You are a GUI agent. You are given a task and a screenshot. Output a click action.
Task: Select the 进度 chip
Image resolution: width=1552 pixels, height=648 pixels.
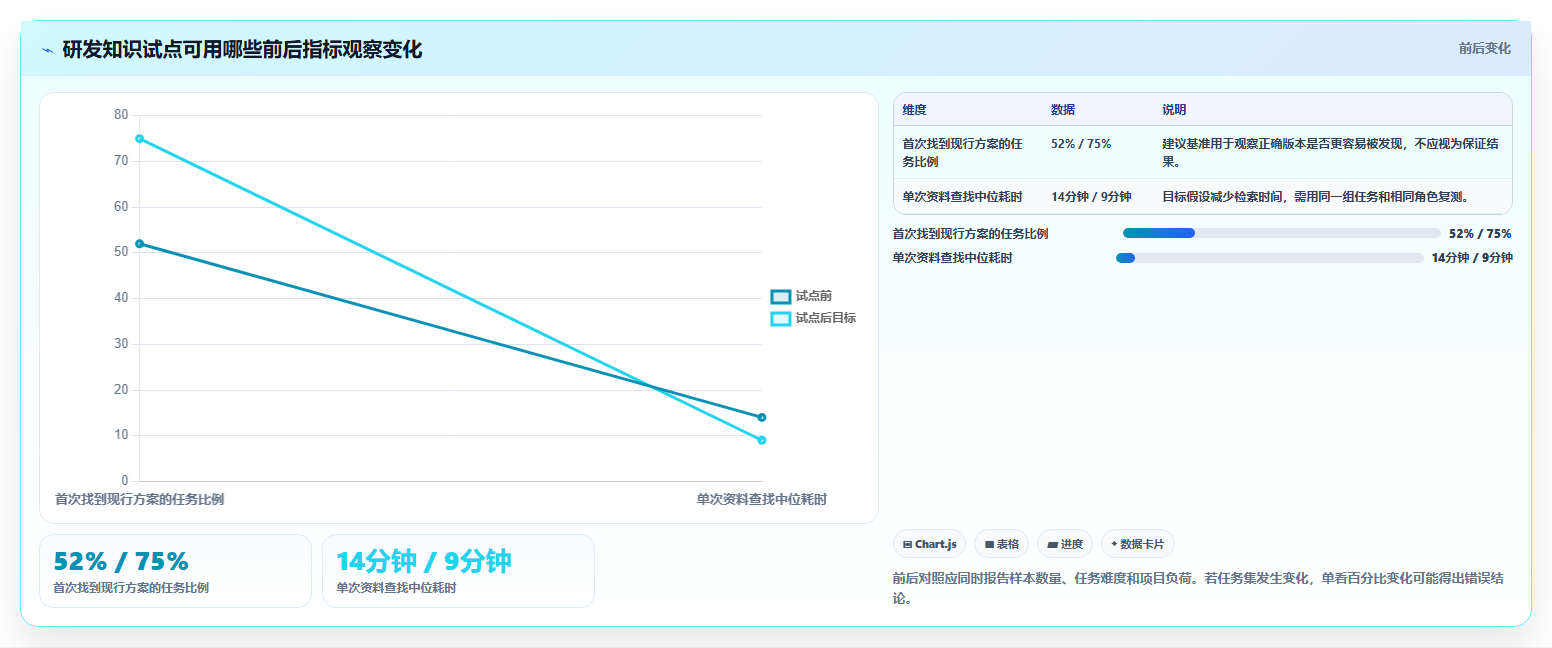[1065, 544]
